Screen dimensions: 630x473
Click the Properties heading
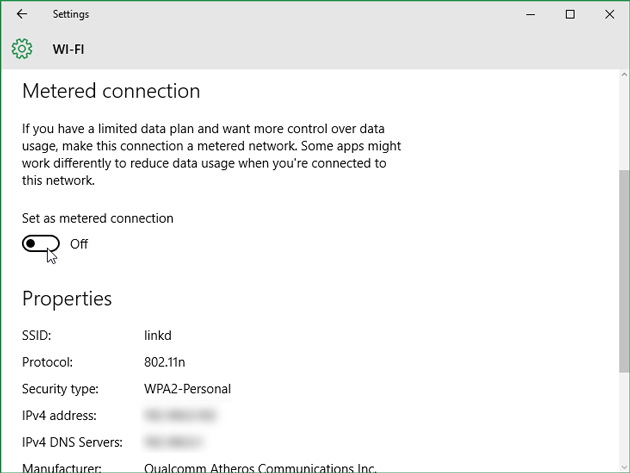(x=67, y=298)
